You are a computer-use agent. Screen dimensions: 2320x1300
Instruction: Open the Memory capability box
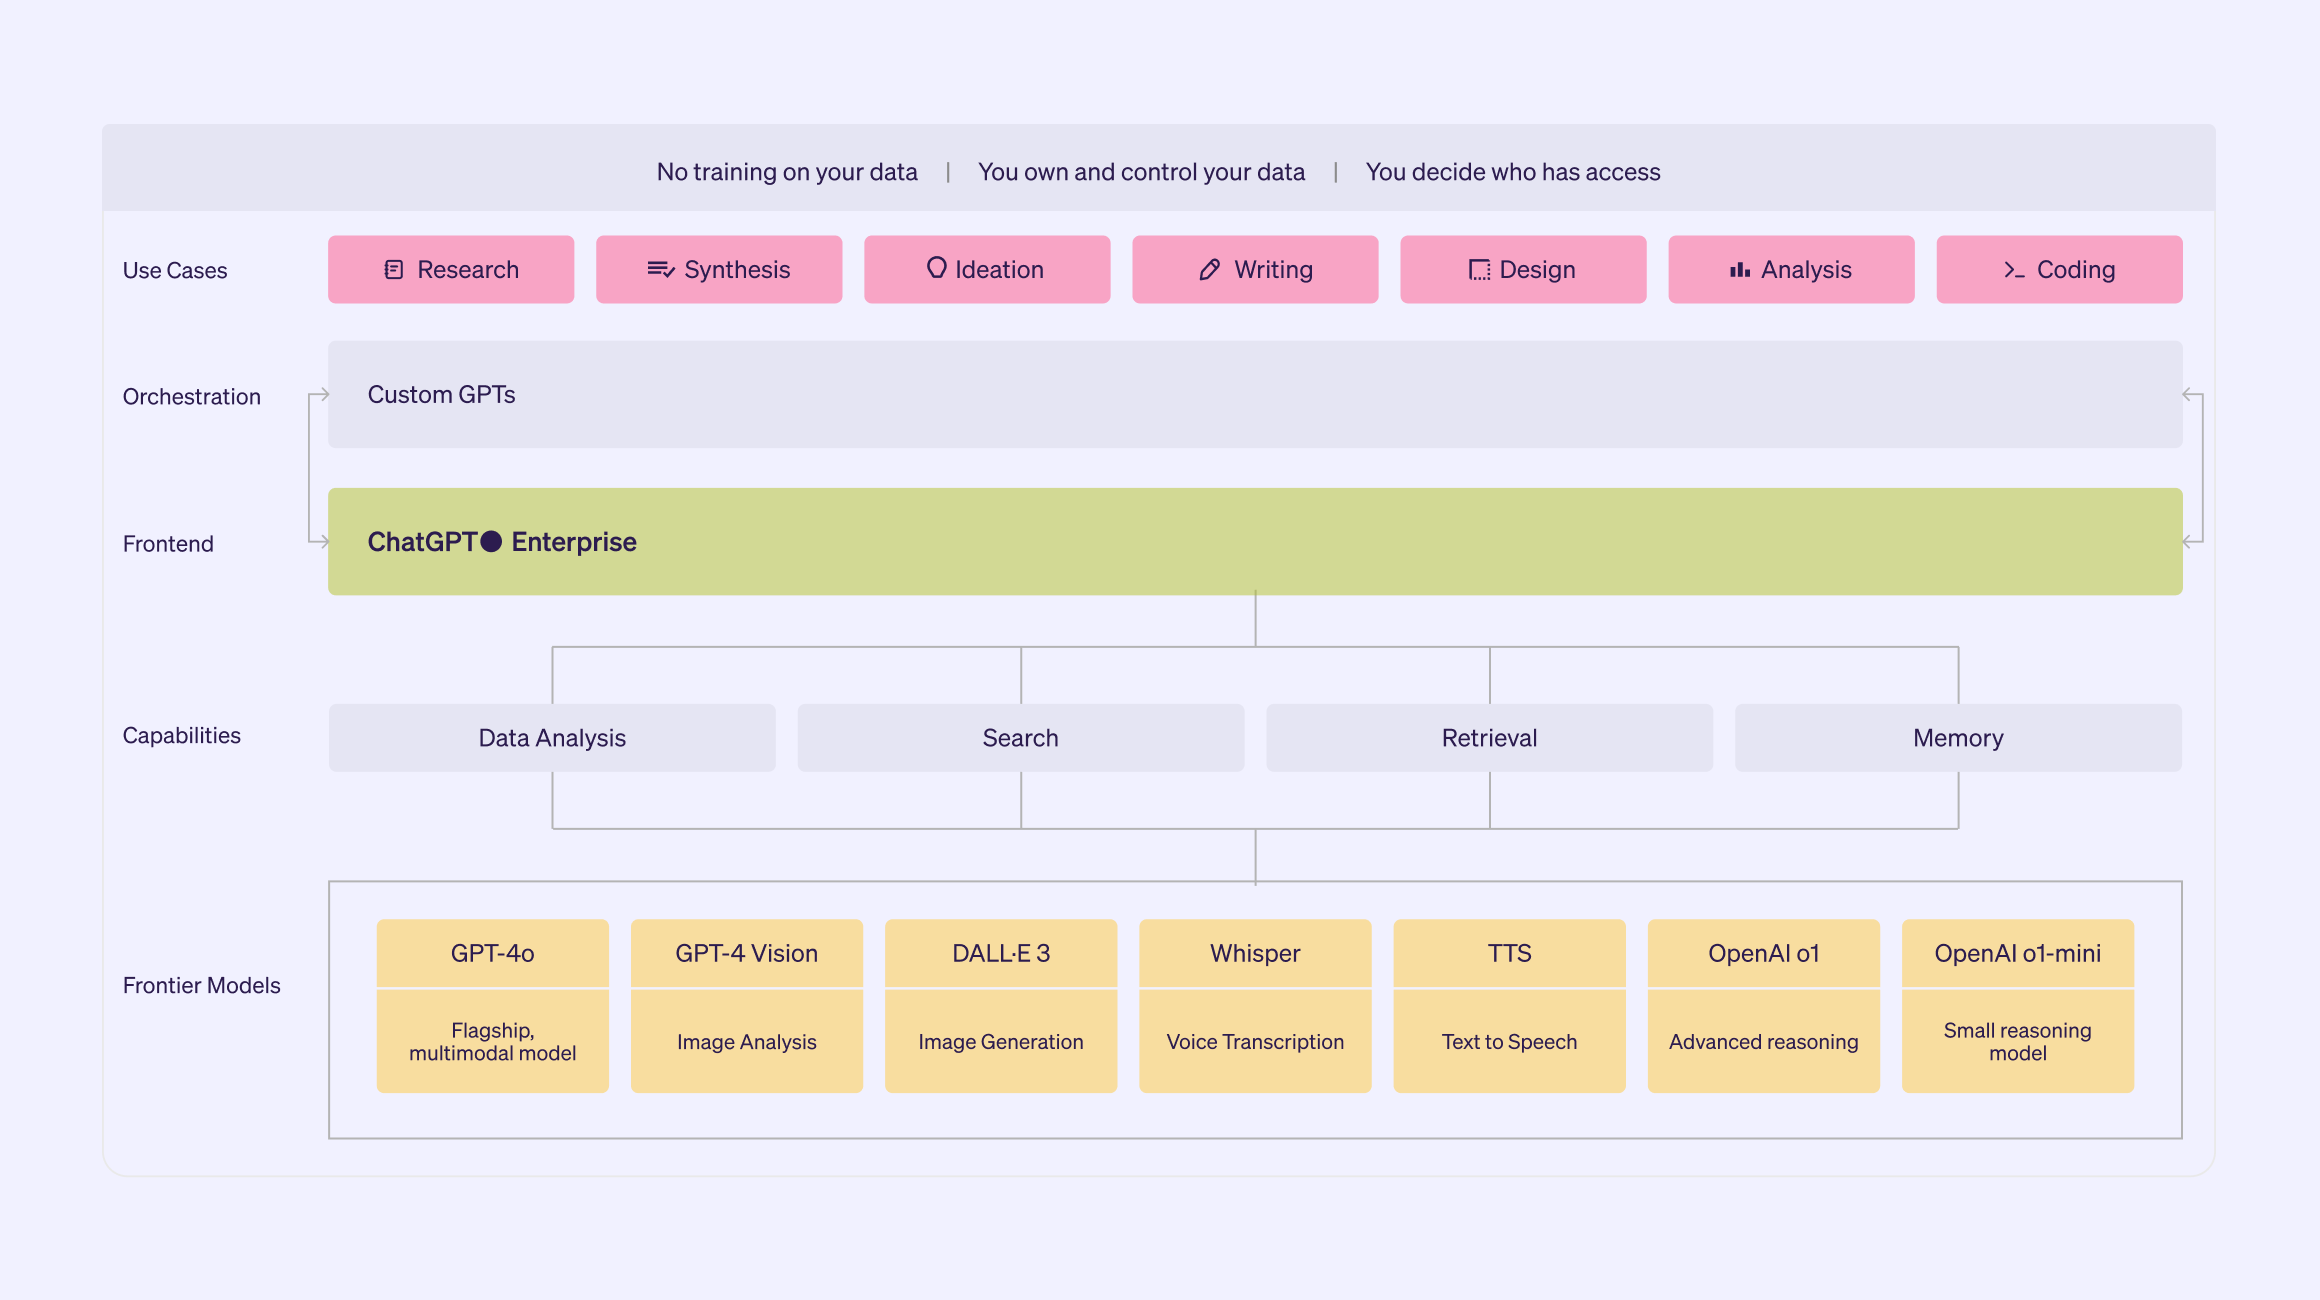click(1957, 738)
